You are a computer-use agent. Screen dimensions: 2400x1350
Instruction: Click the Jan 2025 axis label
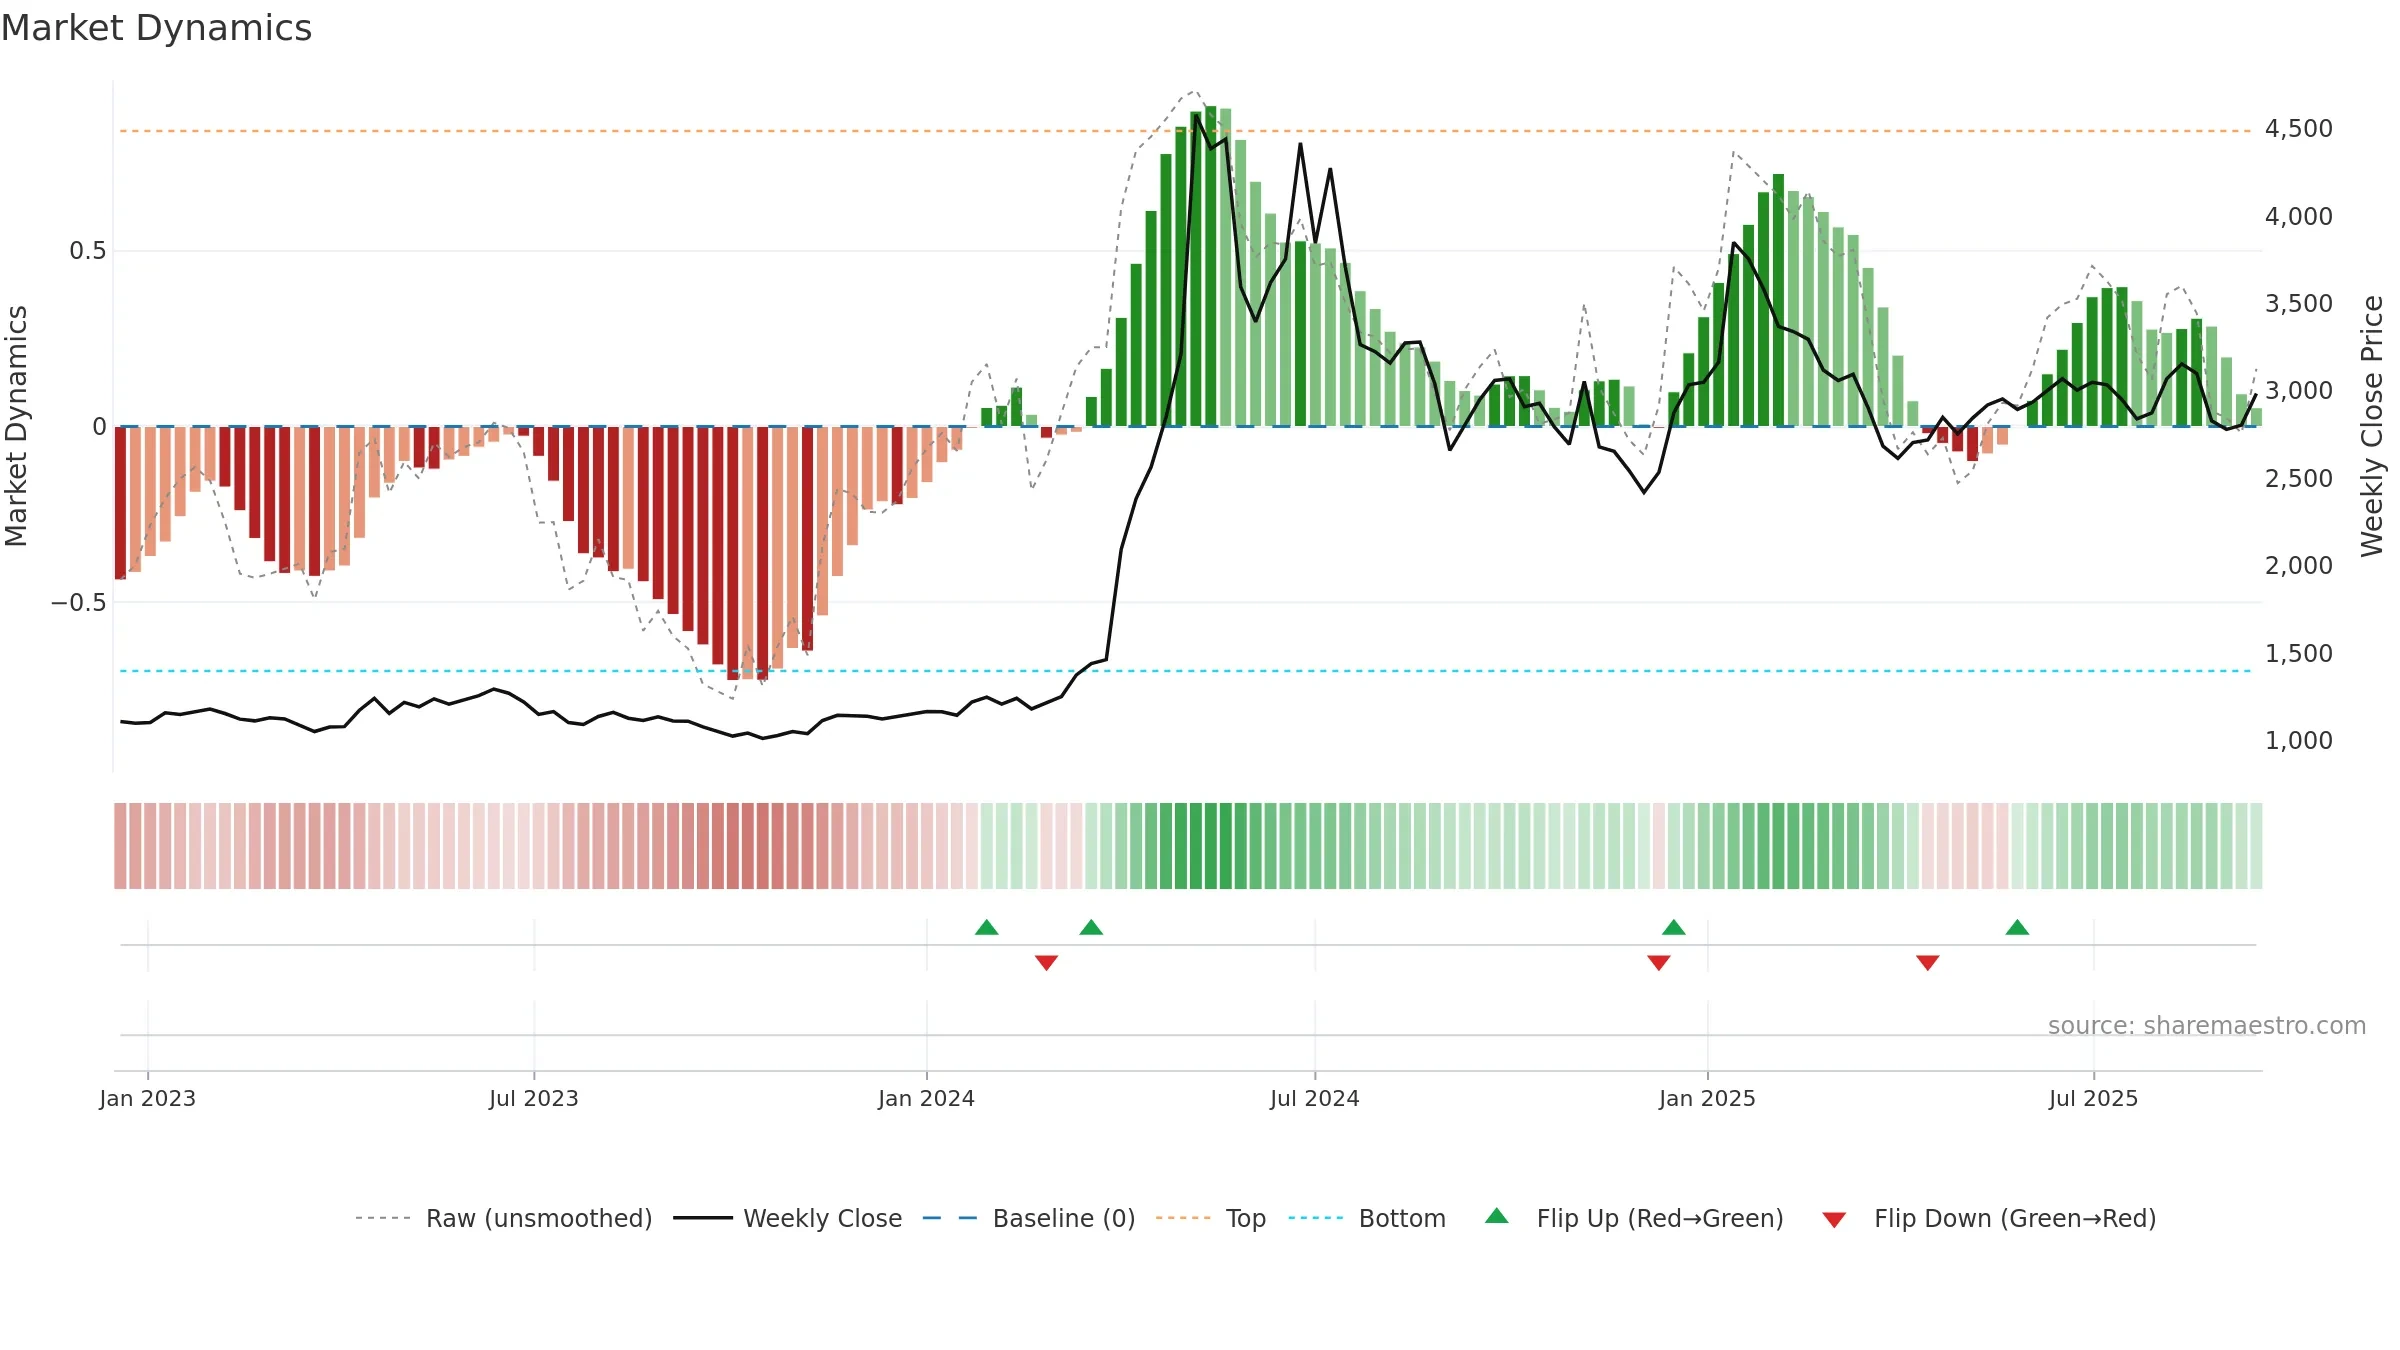[1707, 1098]
